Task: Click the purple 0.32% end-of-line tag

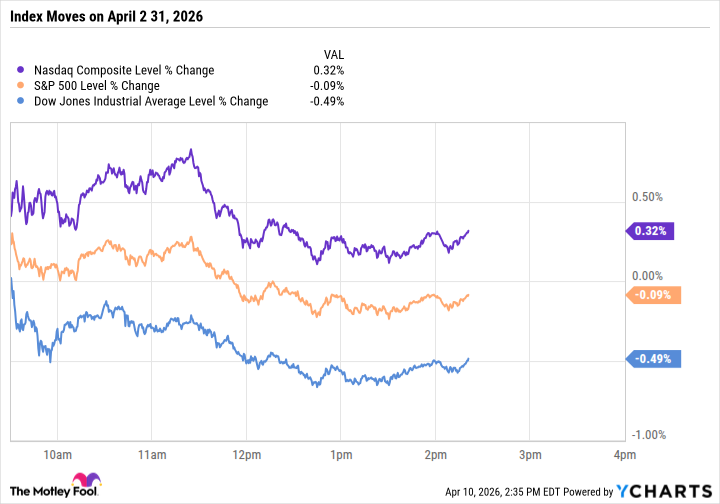Action: [x=651, y=231]
